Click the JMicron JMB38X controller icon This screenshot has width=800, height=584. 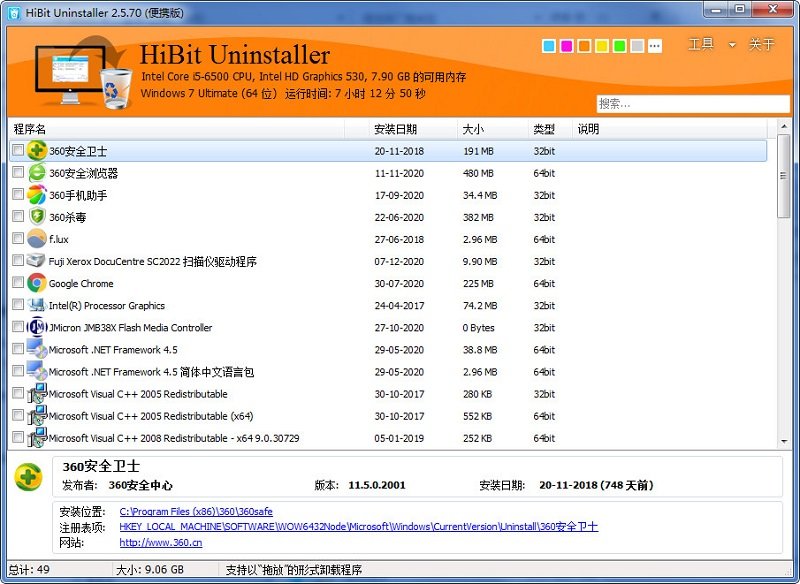point(37,327)
